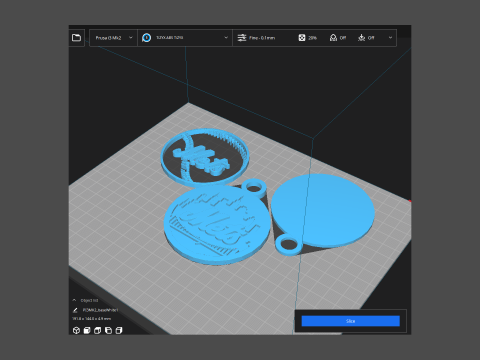Click the extruder 1 circular icon
The width and height of the screenshot is (480, 360).
point(146,38)
